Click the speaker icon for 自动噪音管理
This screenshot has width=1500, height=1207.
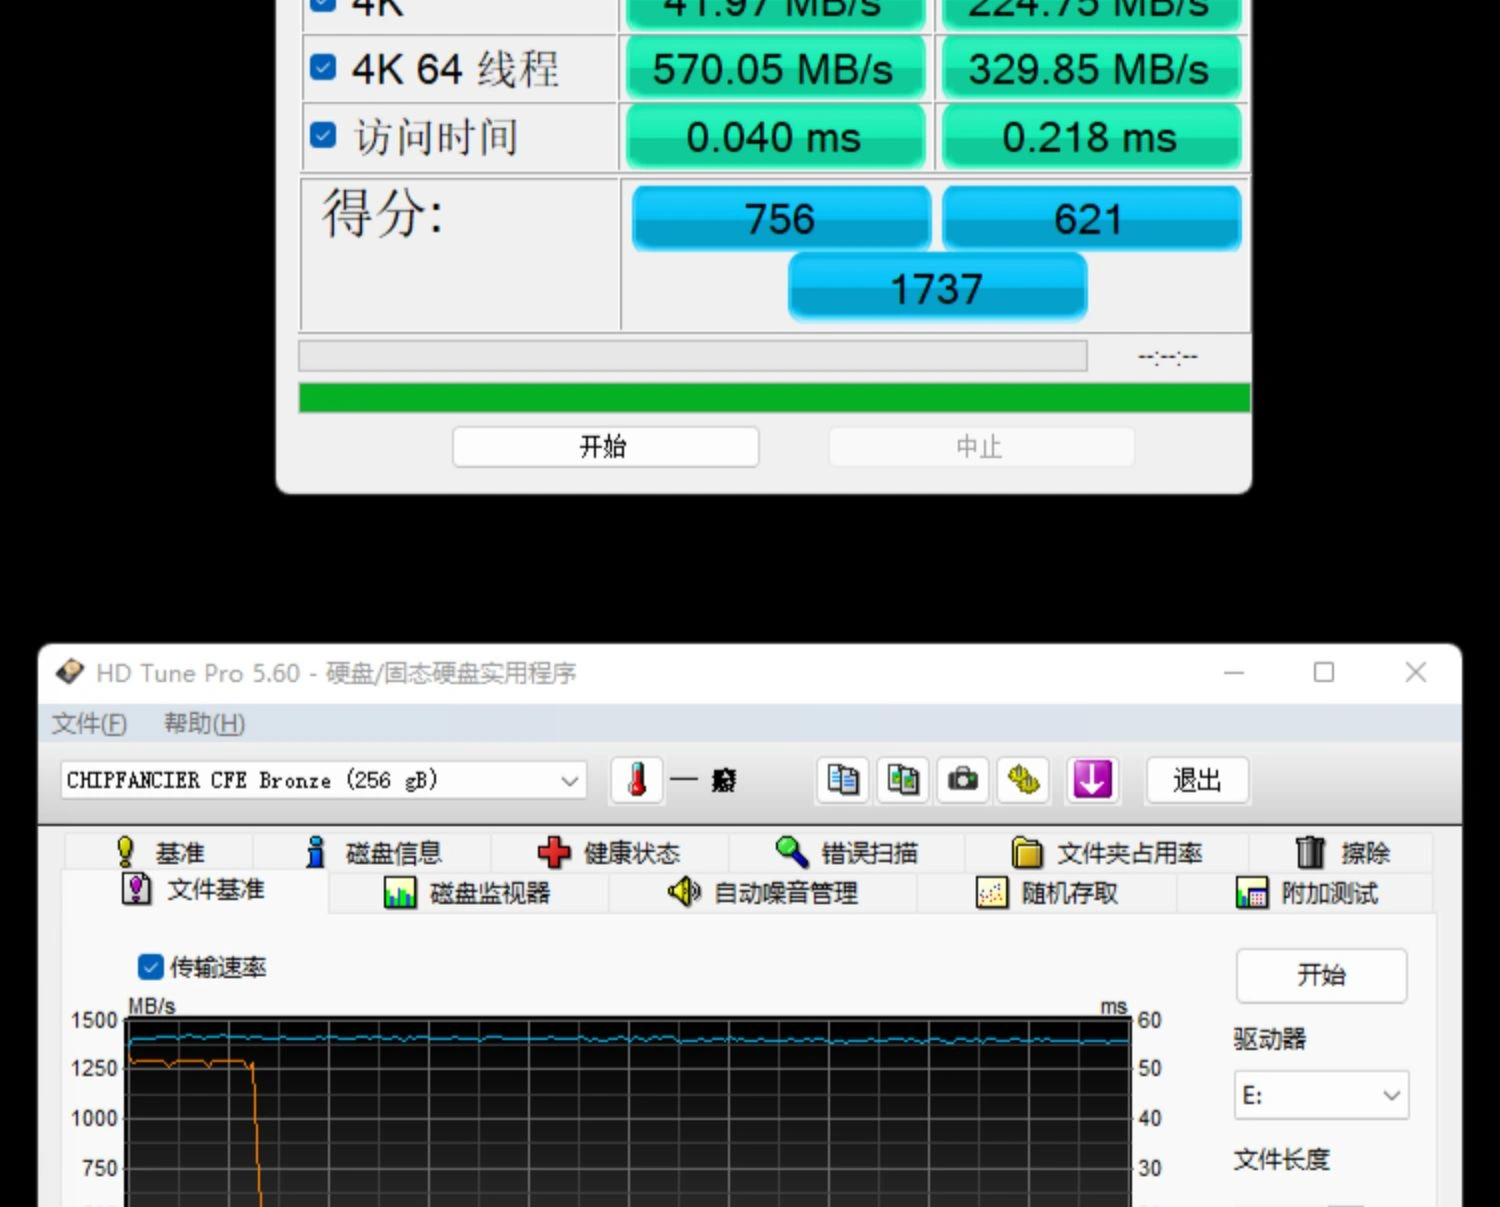(x=684, y=892)
